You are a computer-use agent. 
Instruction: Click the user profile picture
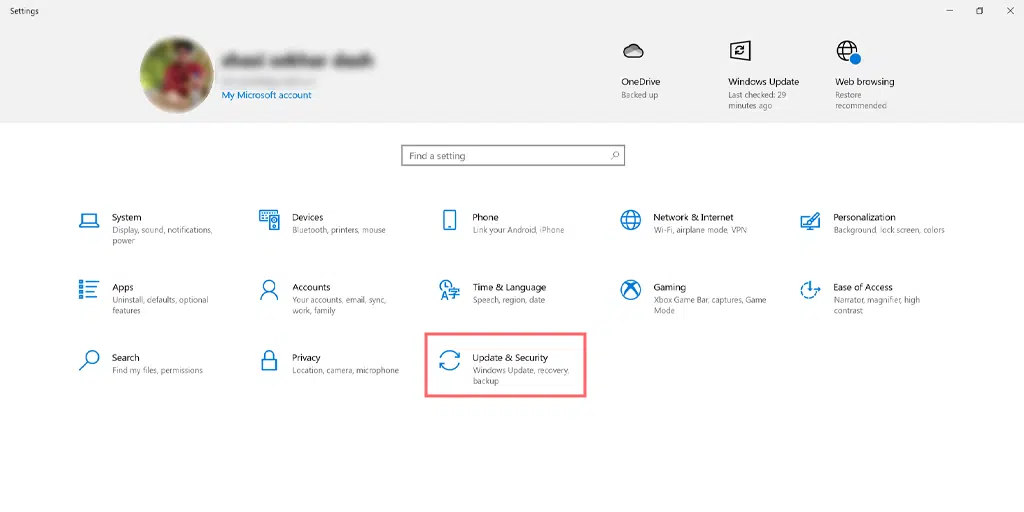(177, 75)
